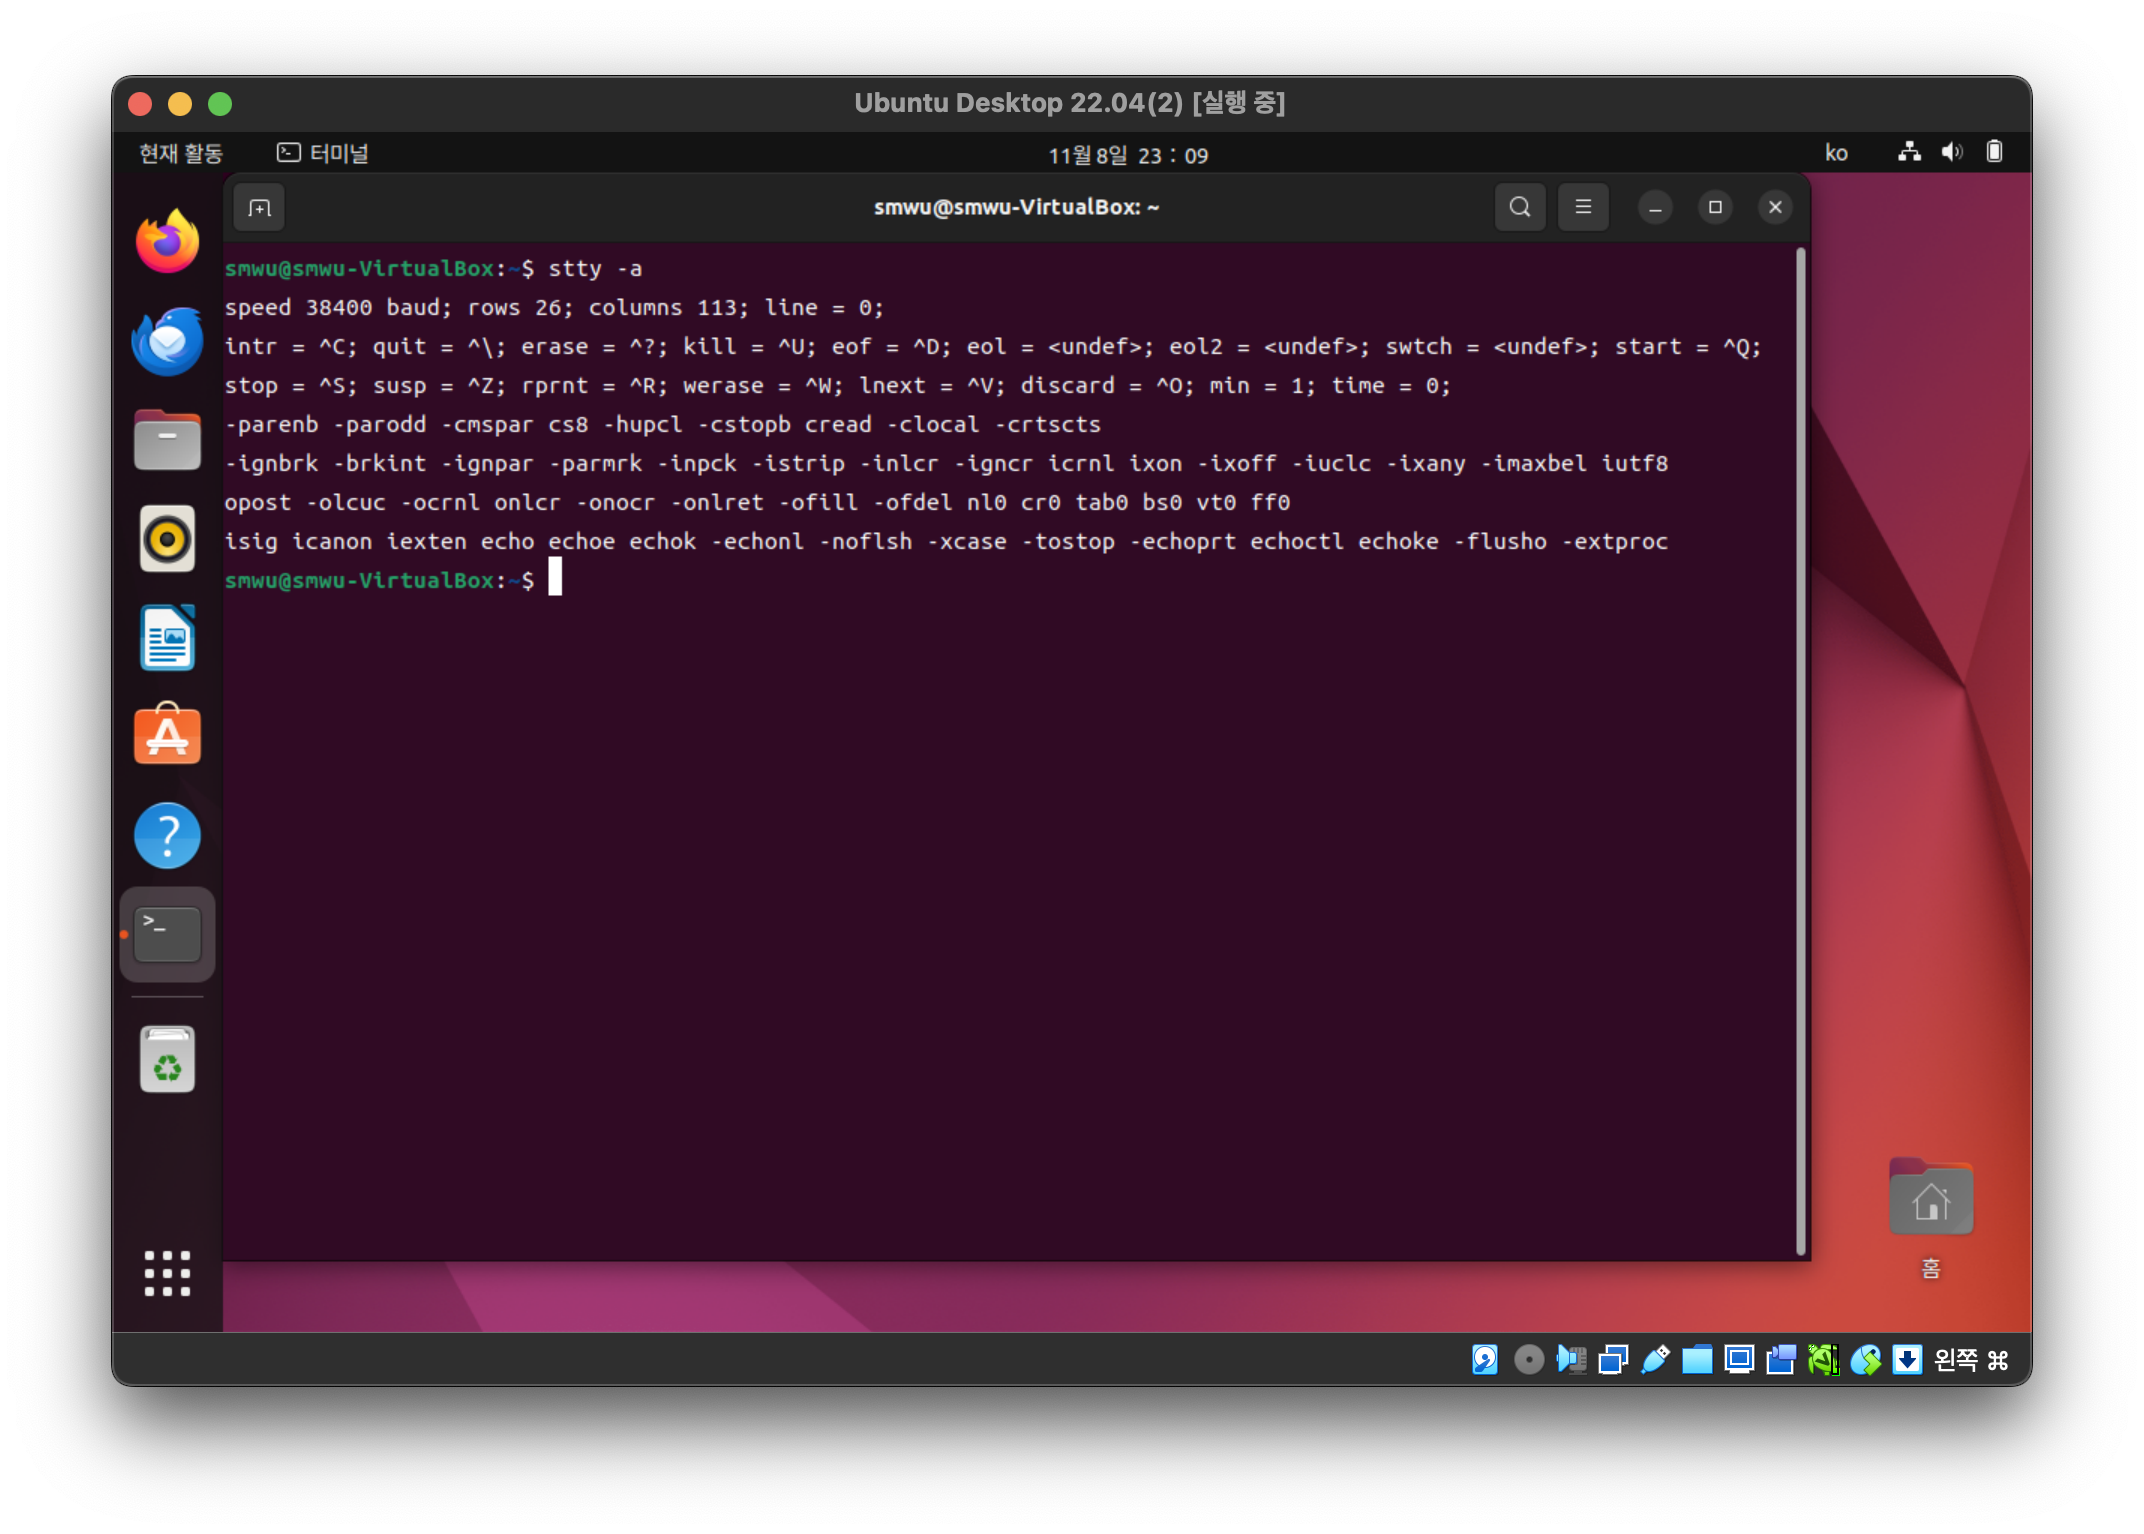Click the 왼쪽 ⌘ host key indicator
Screen dimensions: 2144x1534
pyautogui.click(x=1971, y=1359)
